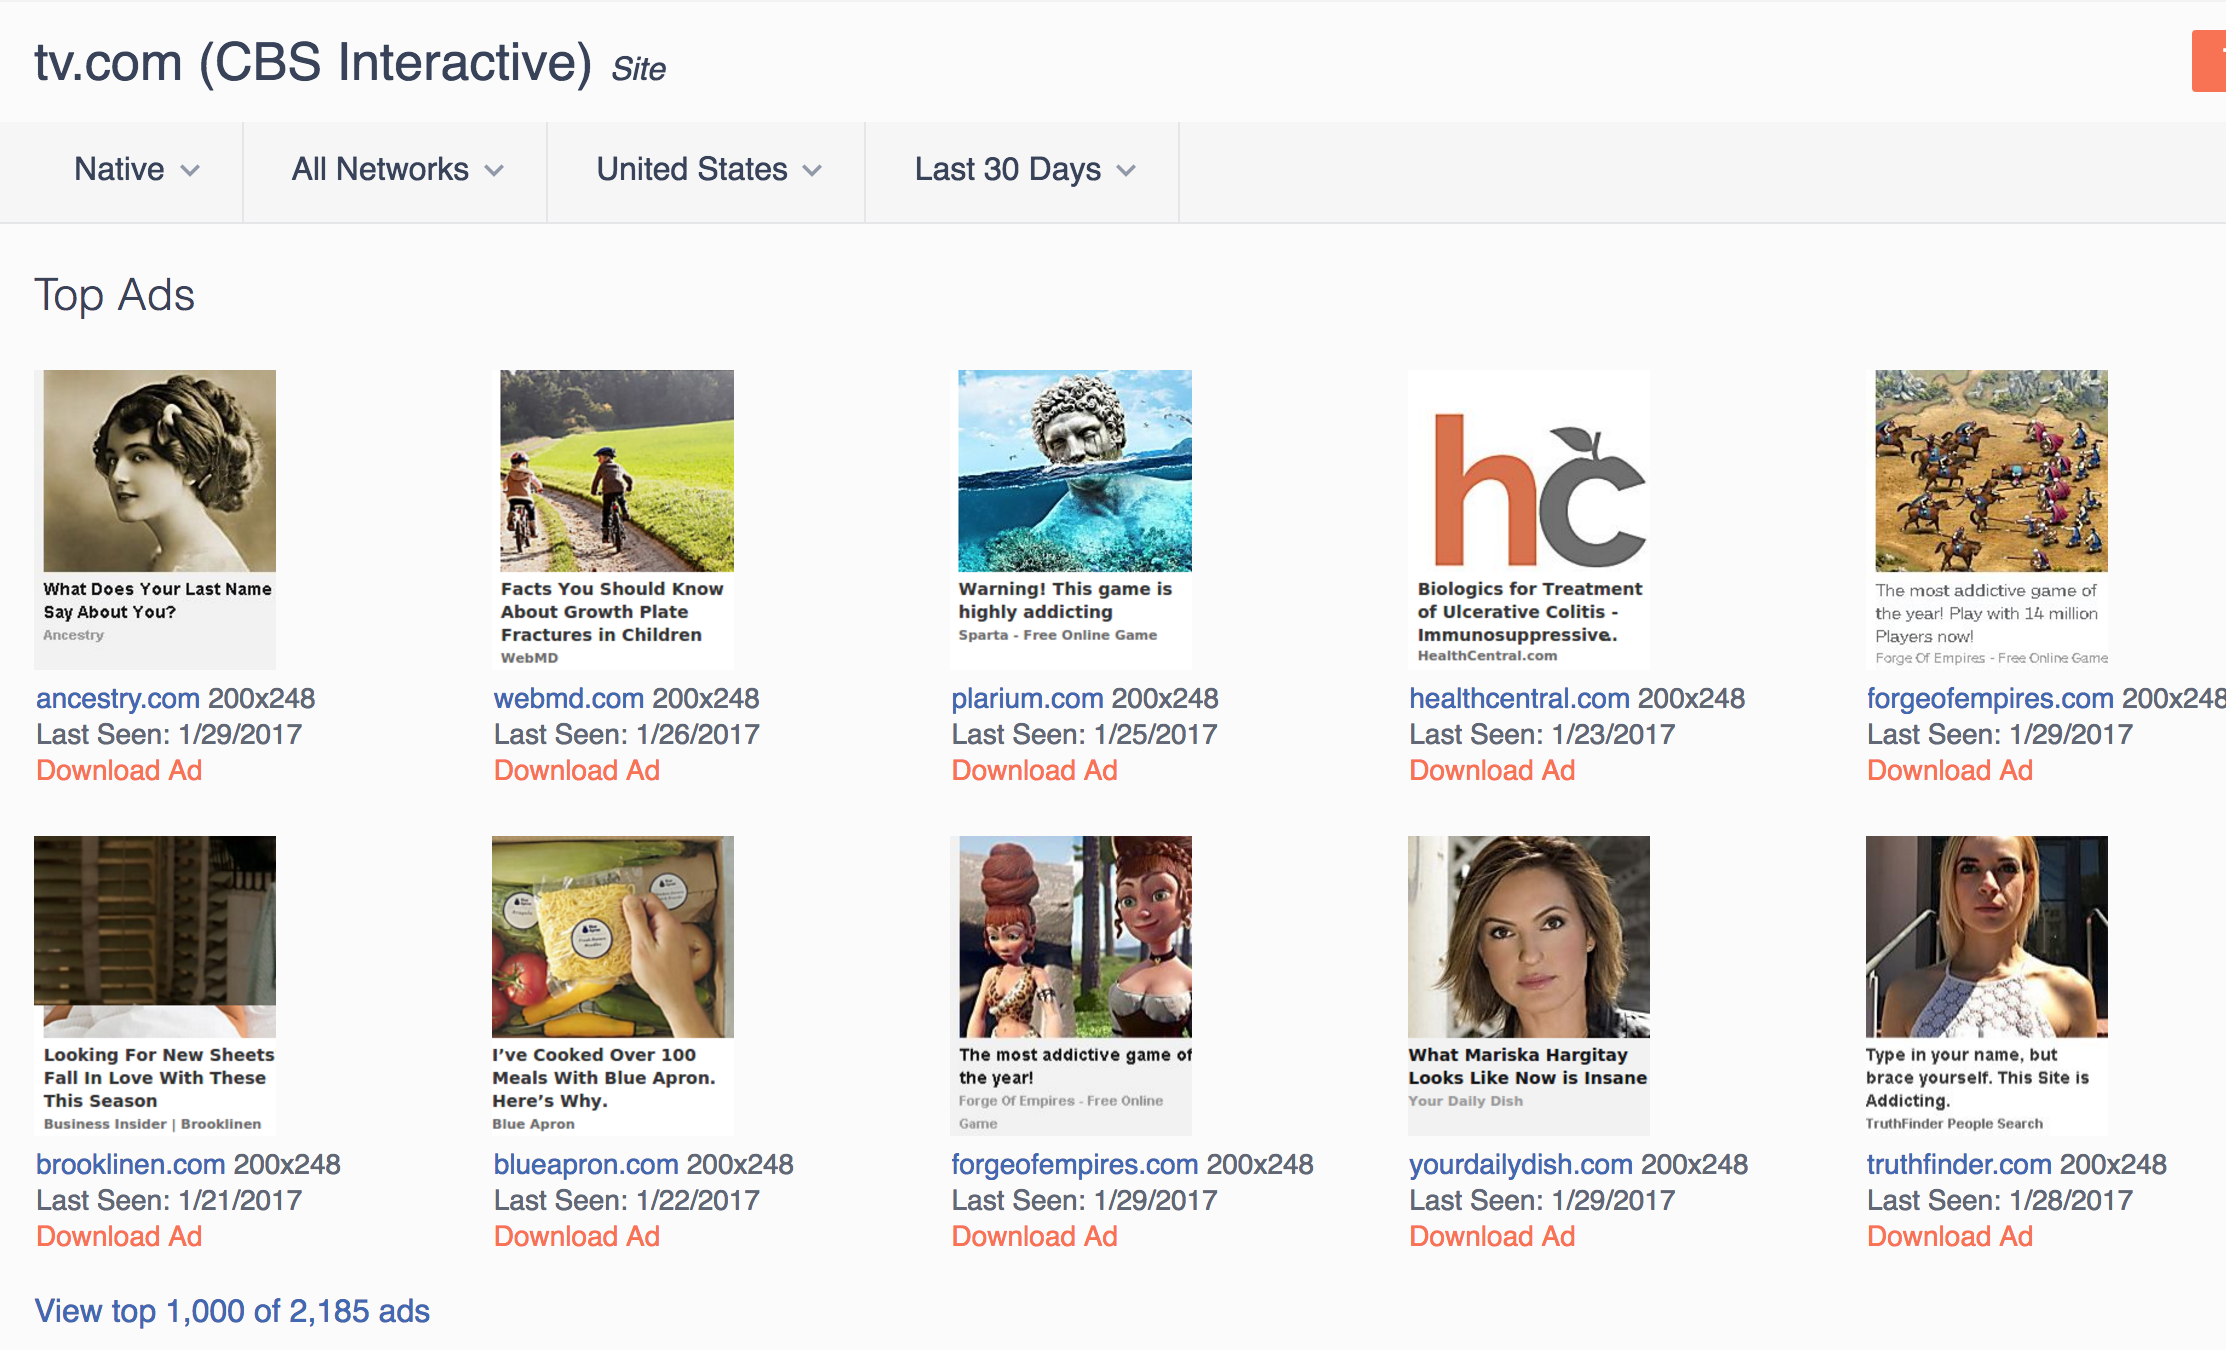Download the yourdailydish.com ad
The image size is (2226, 1350).
[1492, 1236]
